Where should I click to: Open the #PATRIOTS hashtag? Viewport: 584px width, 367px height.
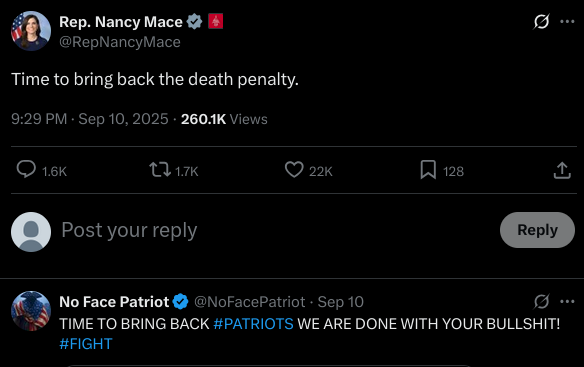pos(253,324)
